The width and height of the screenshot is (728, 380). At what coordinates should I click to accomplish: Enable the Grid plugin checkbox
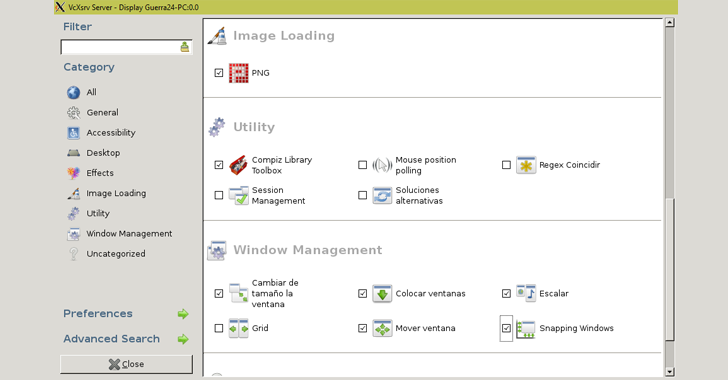click(x=219, y=328)
